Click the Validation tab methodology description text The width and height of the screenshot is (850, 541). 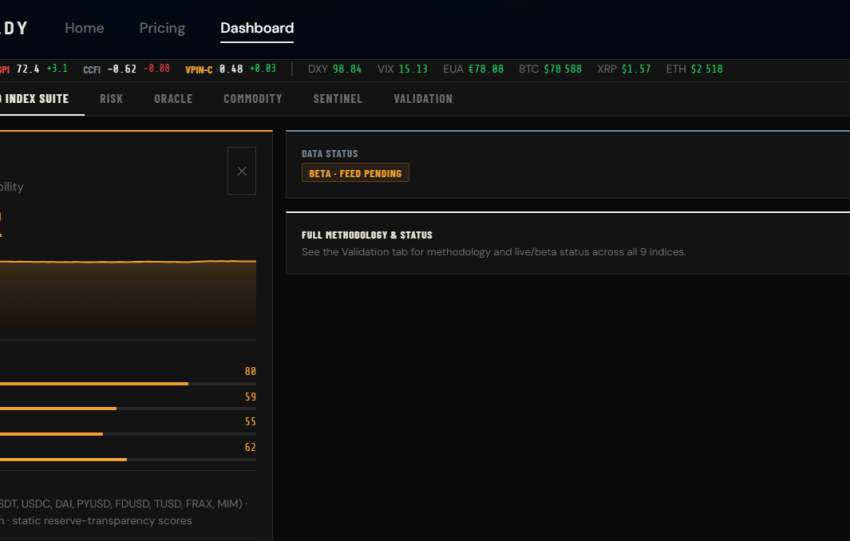click(x=494, y=252)
